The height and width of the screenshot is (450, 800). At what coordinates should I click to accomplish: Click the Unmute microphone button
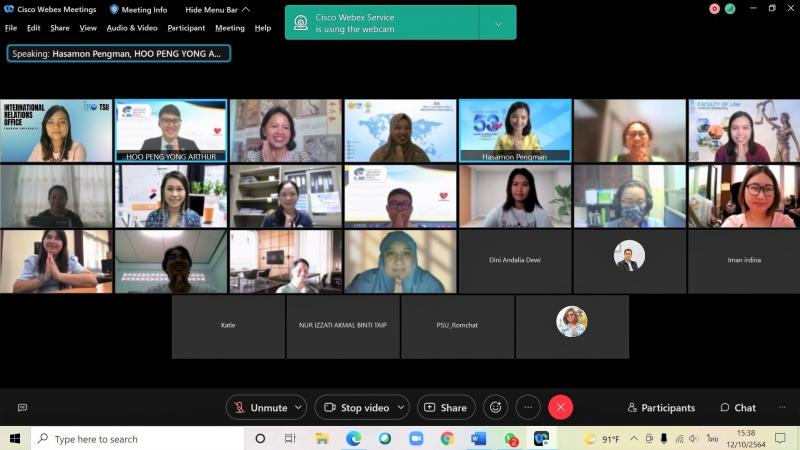point(260,408)
